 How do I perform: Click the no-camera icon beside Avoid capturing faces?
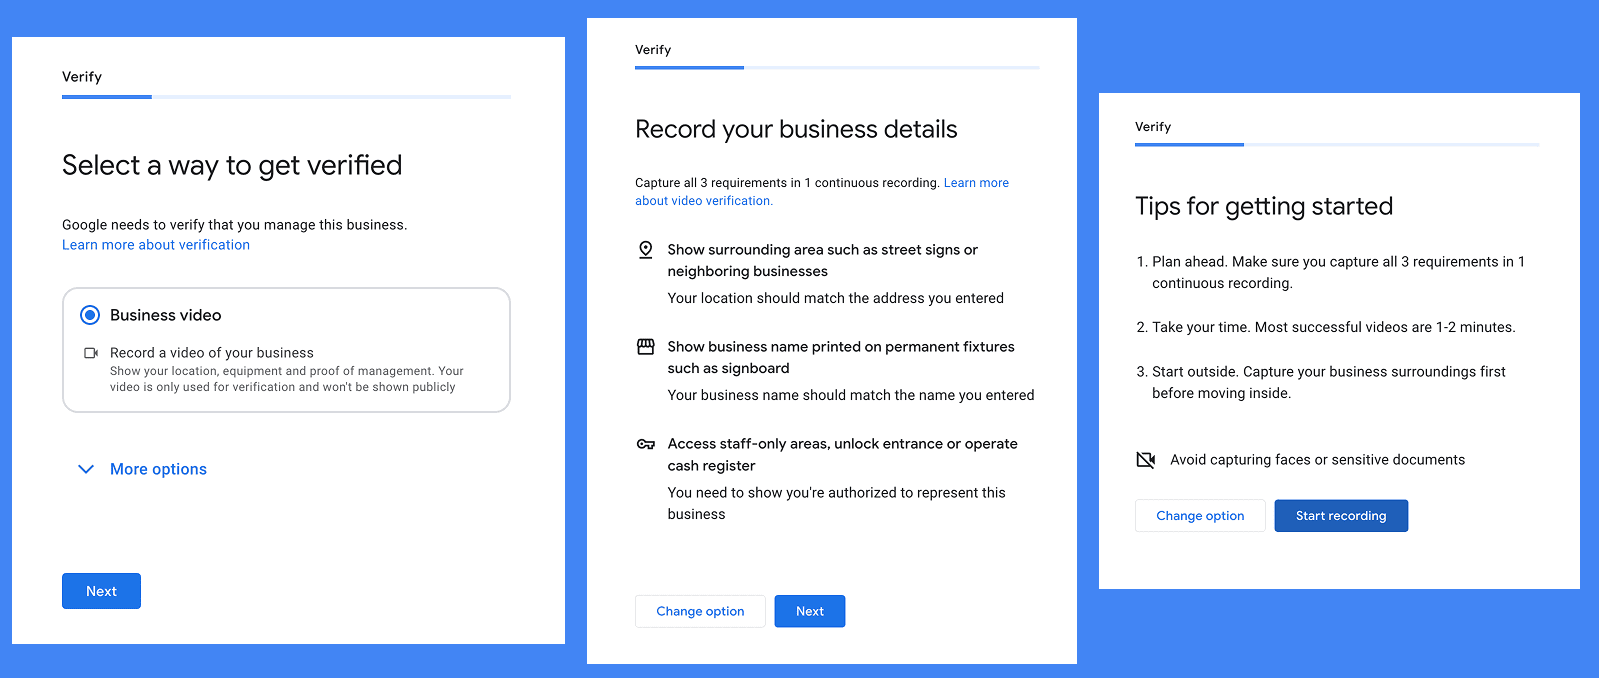tap(1146, 460)
